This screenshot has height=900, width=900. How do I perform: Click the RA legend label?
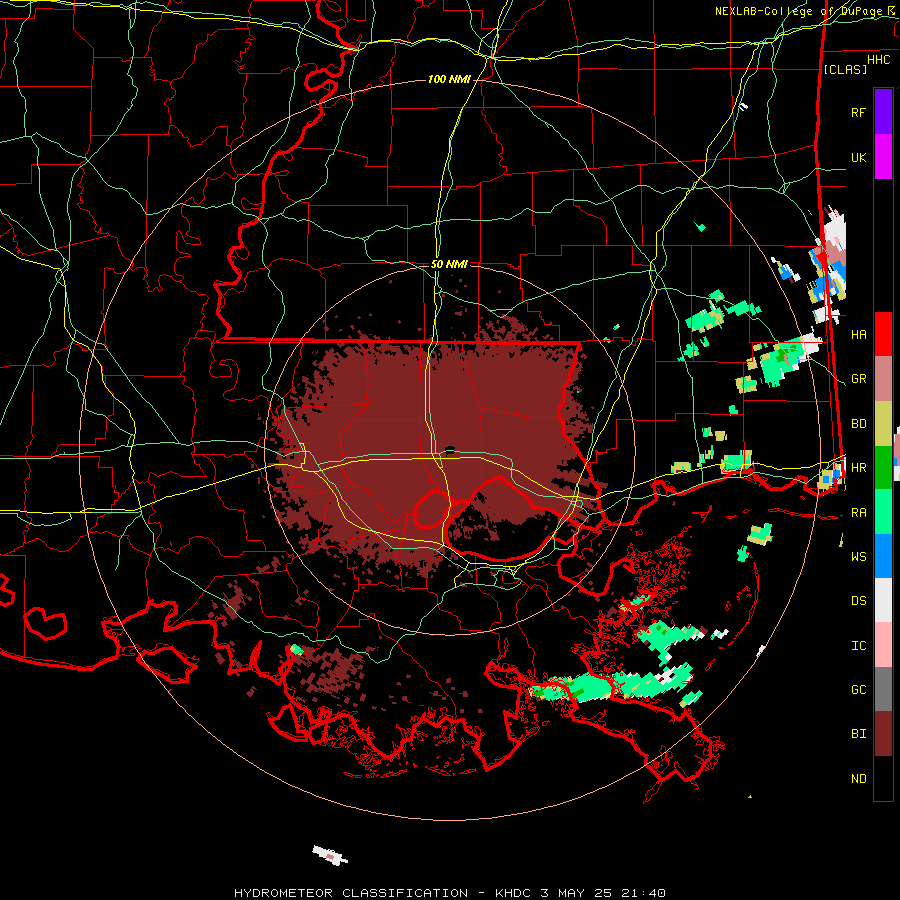[859, 513]
